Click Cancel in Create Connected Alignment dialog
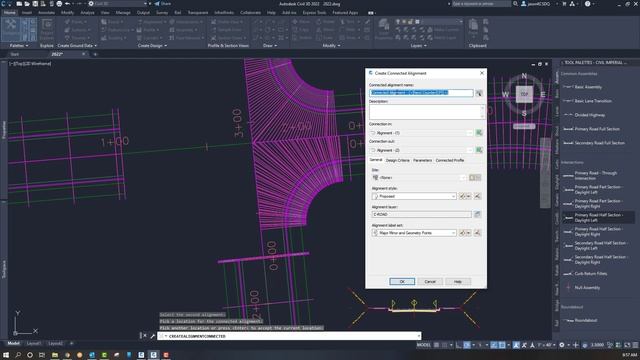 430,282
